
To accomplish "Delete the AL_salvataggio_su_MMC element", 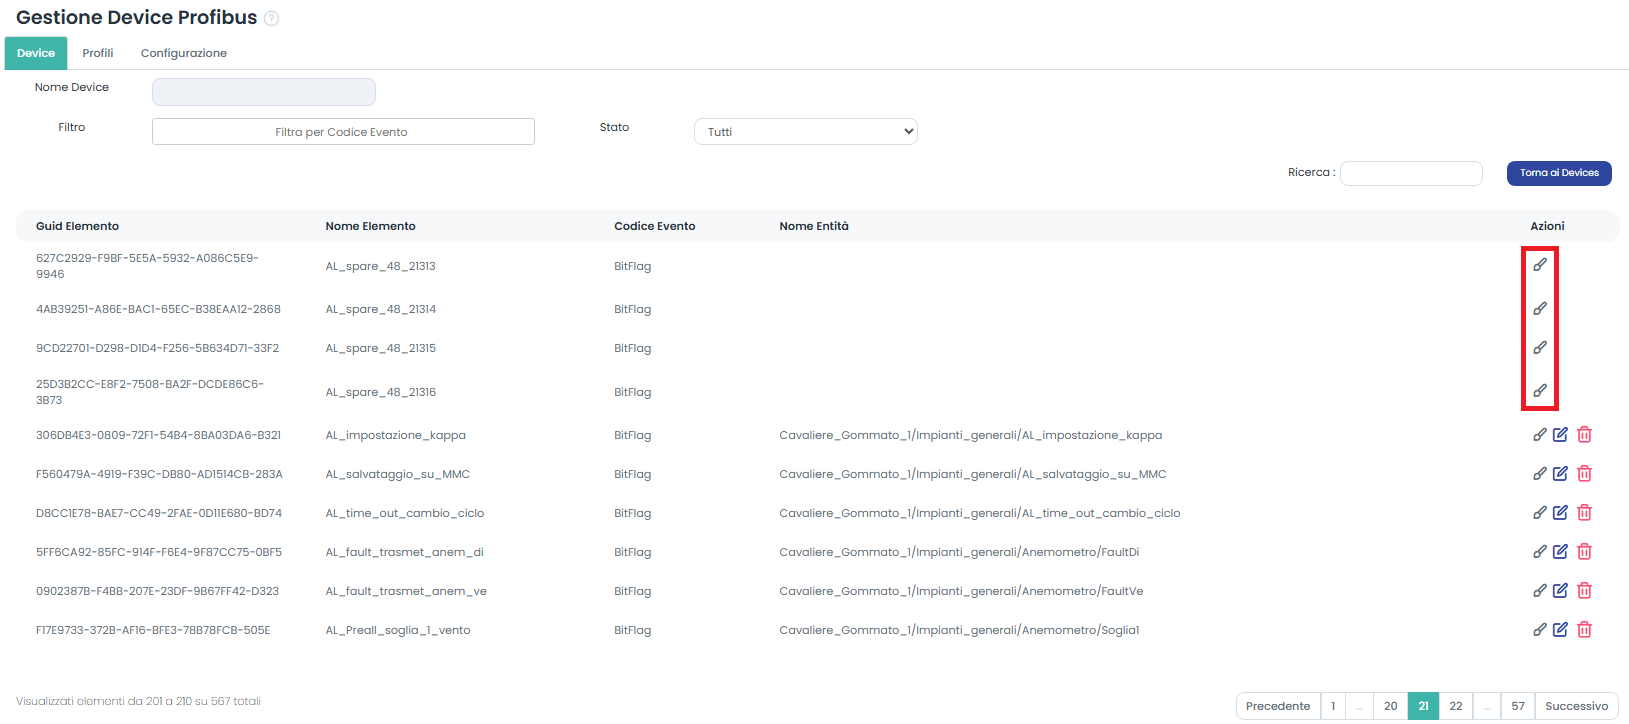I will (x=1584, y=474).
